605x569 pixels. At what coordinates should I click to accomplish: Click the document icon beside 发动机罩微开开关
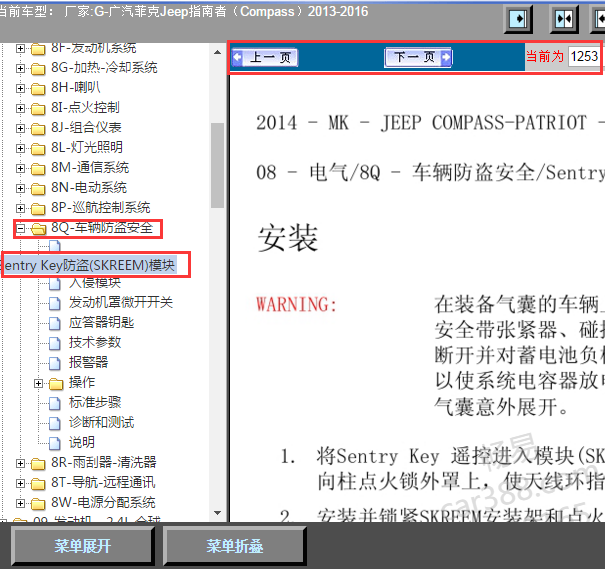[55, 304]
